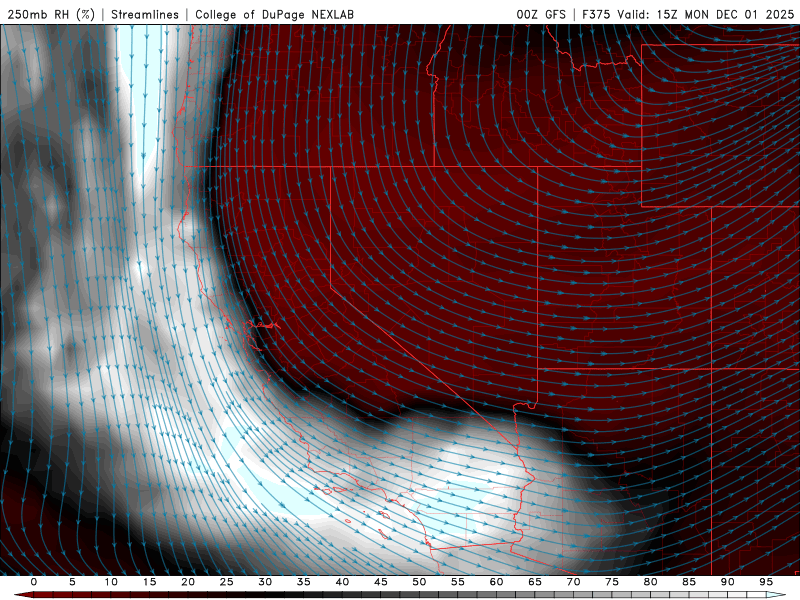Click the "60" value on the color scale
This screenshot has width=800, height=600.
coord(496,582)
